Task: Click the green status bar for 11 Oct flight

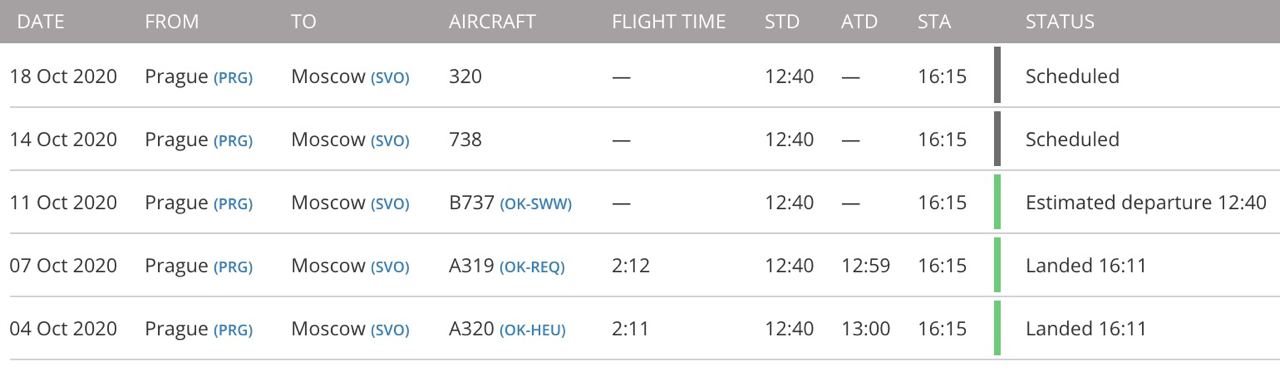Action: 997,202
